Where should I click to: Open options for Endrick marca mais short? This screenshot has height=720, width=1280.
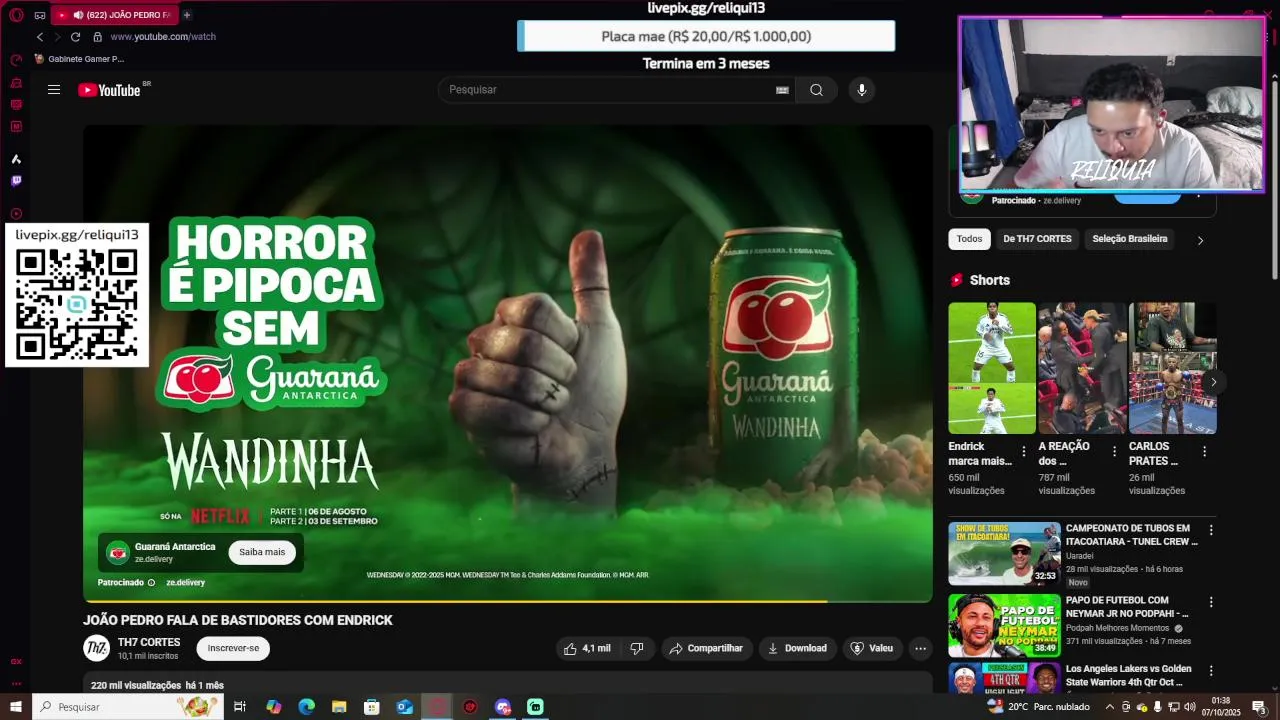pyautogui.click(x=1023, y=452)
